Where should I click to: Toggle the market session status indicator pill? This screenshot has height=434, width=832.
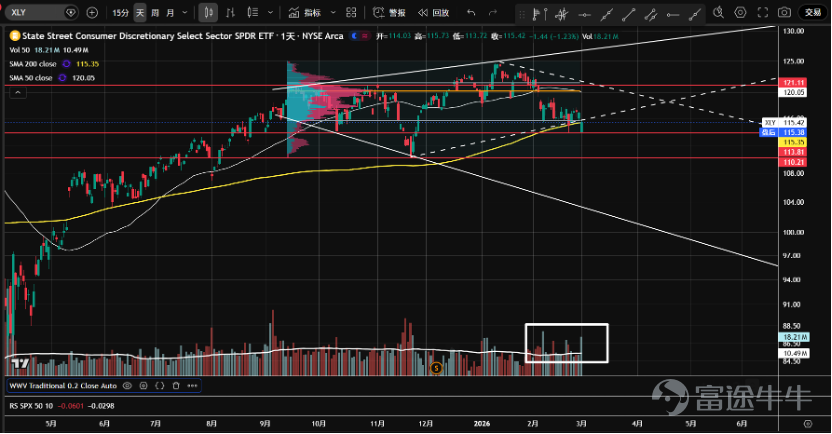coord(360,36)
